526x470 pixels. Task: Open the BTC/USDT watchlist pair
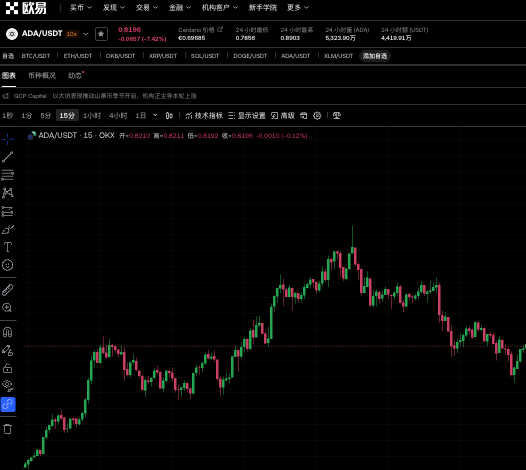point(36,56)
